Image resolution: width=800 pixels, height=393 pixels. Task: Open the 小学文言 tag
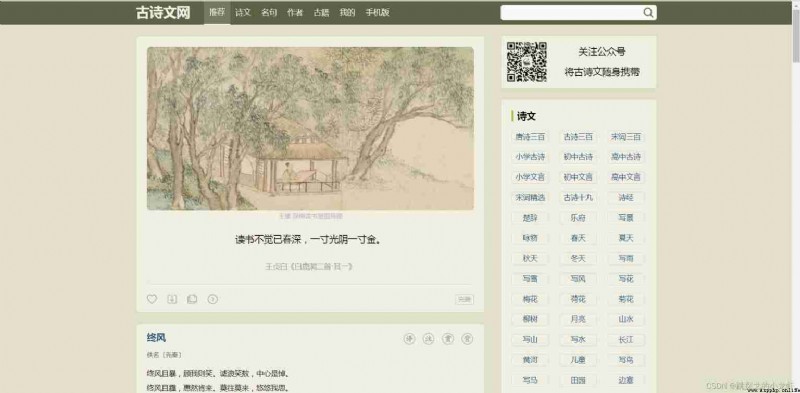(x=530, y=177)
